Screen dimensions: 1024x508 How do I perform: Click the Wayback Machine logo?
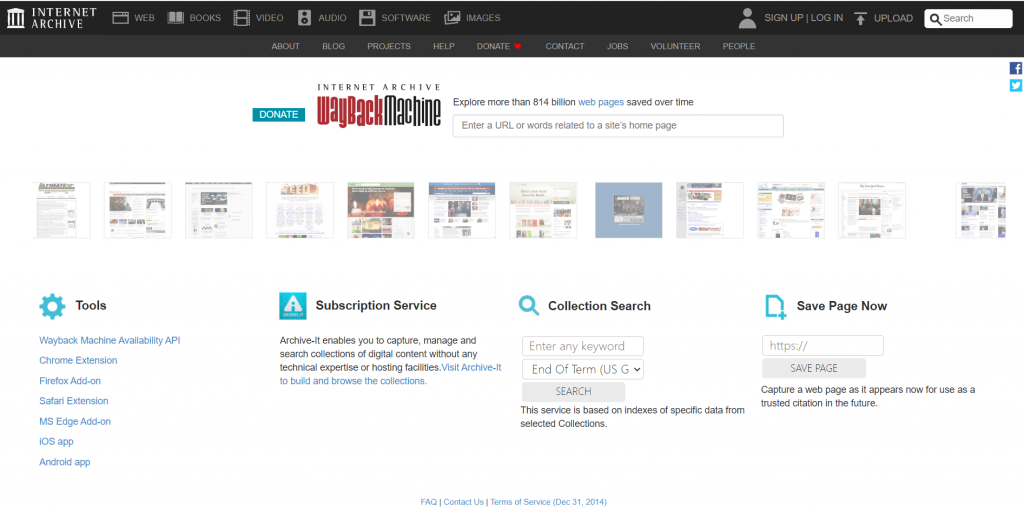(x=379, y=105)
